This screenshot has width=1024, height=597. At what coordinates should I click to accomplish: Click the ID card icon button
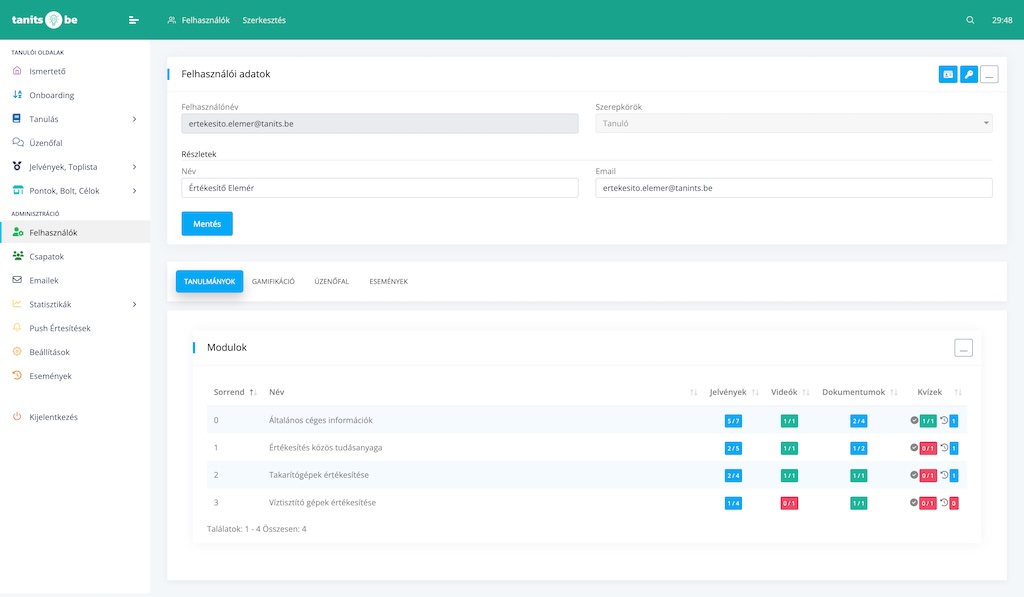tap(947, 74)
